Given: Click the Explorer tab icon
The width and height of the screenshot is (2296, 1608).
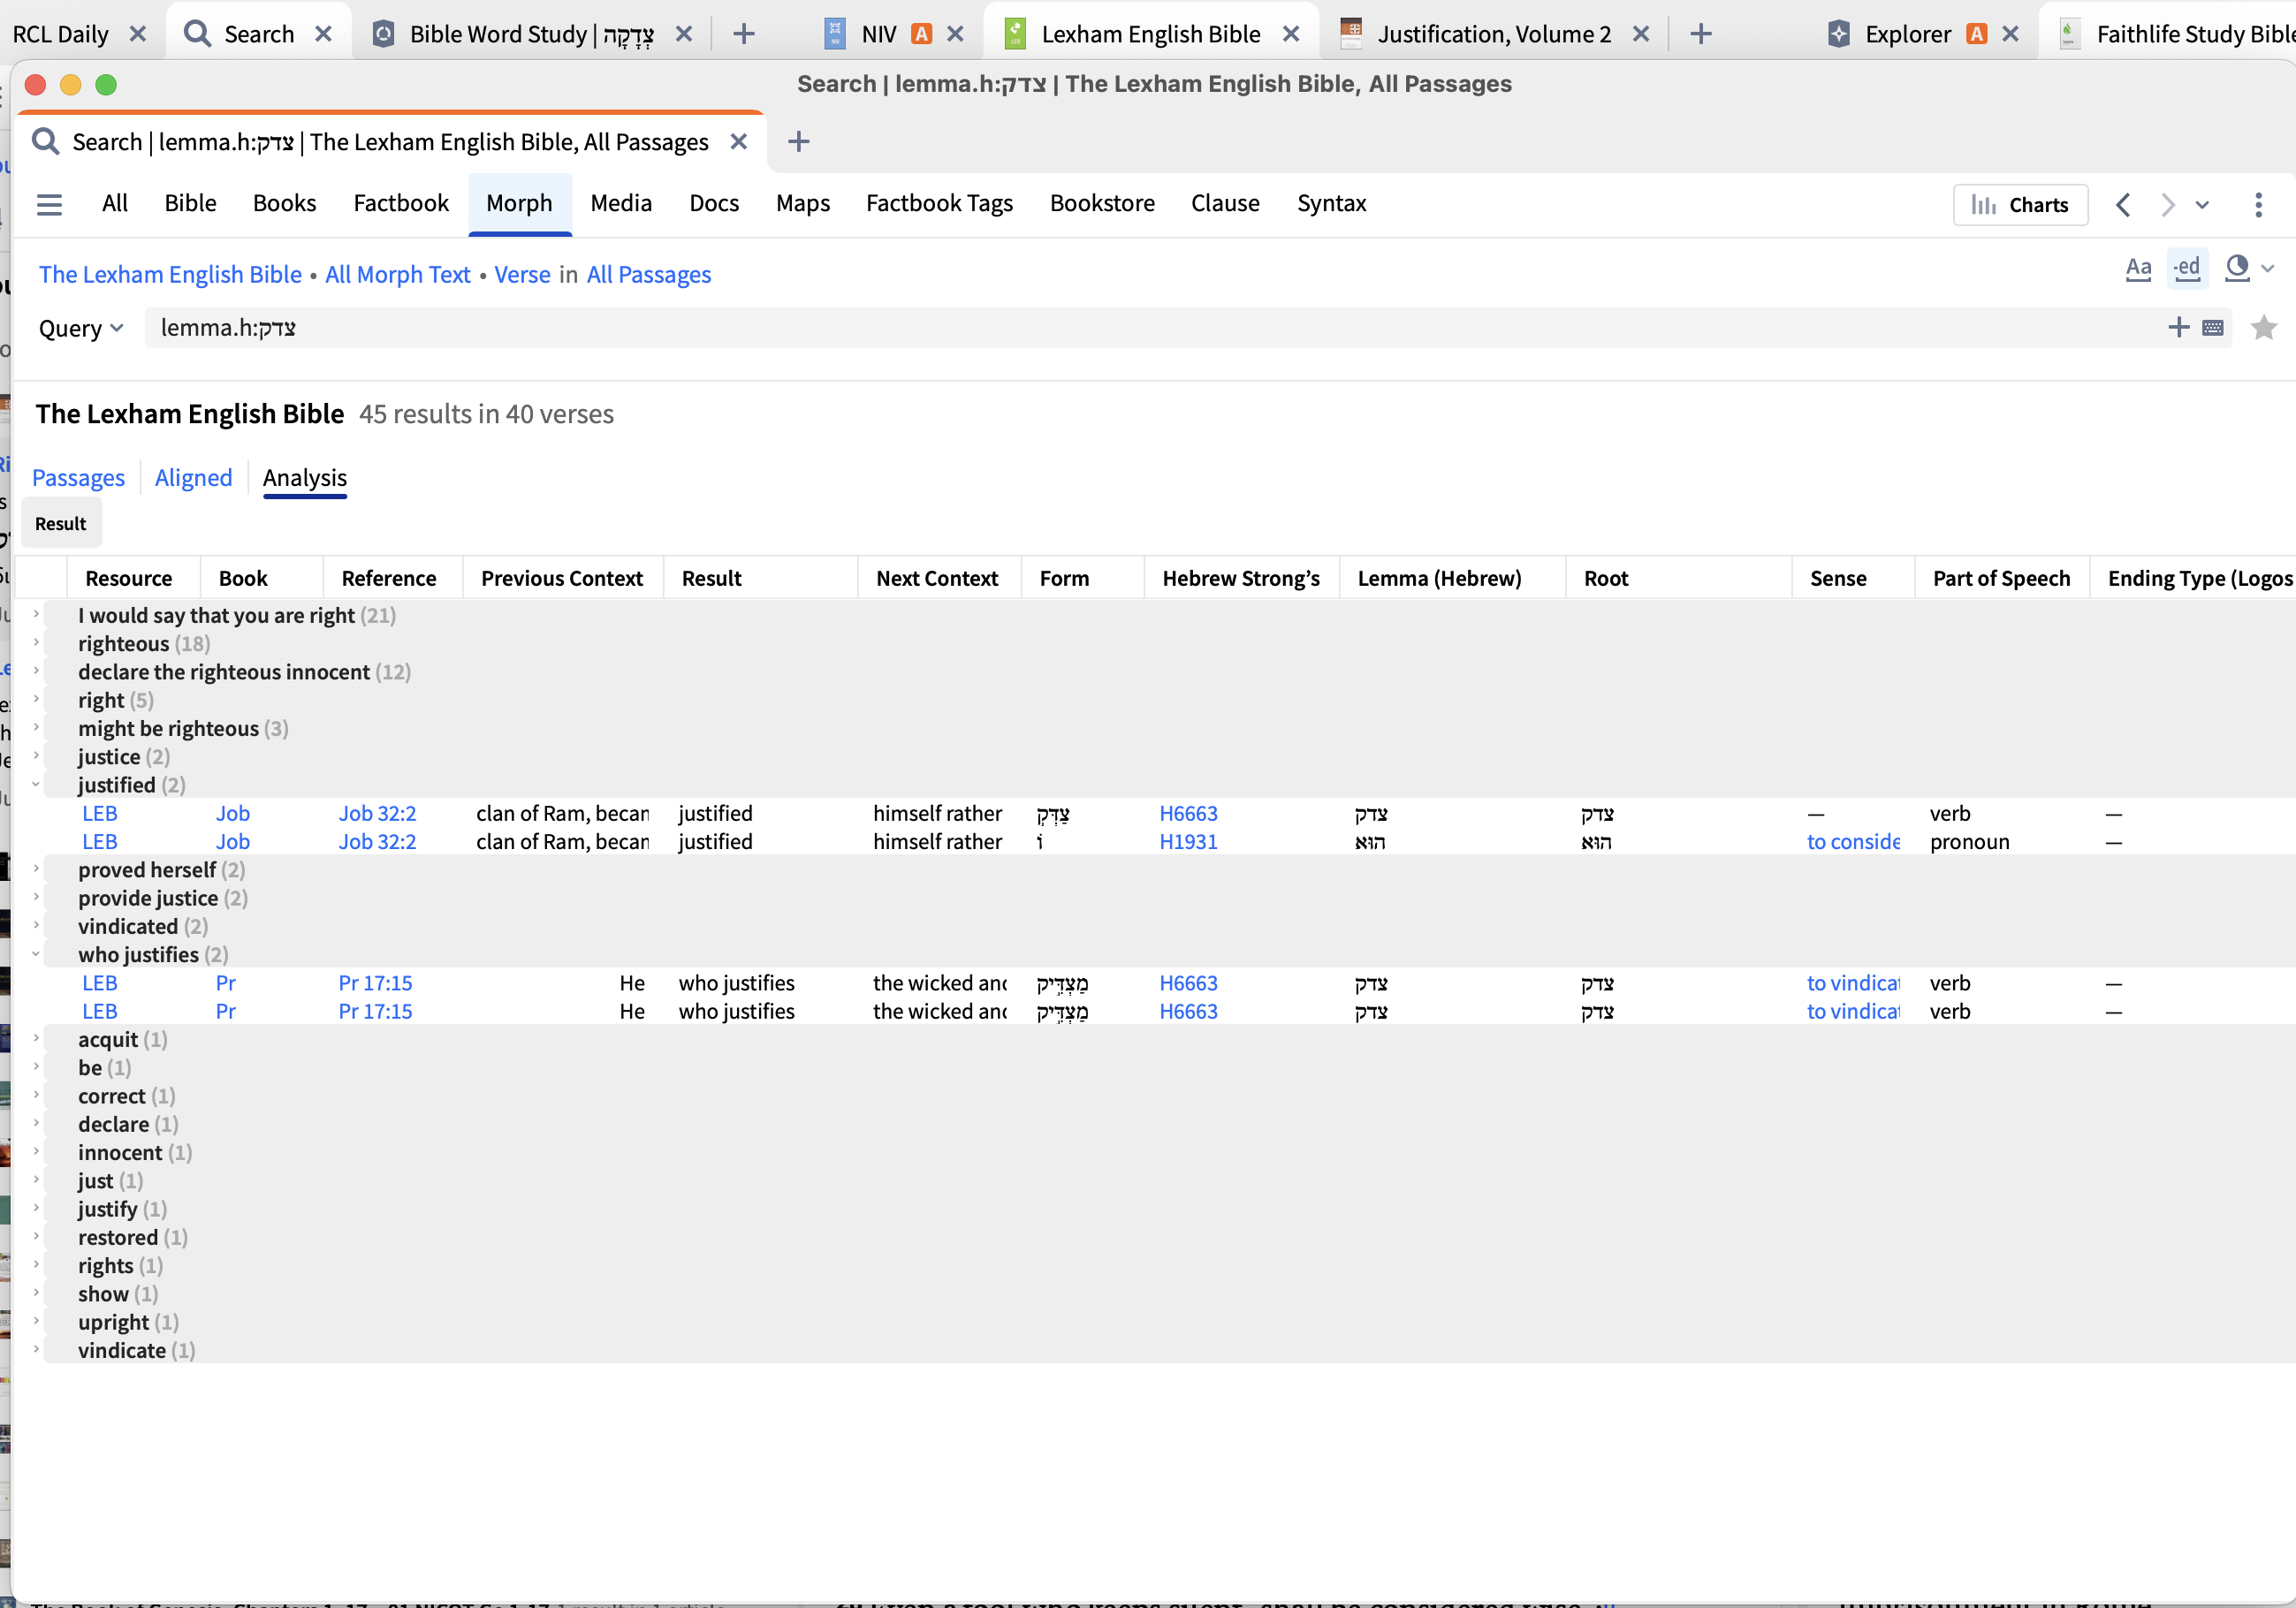Looking at the screenshot, I should pyautogui.click(x=1838, y=34).
